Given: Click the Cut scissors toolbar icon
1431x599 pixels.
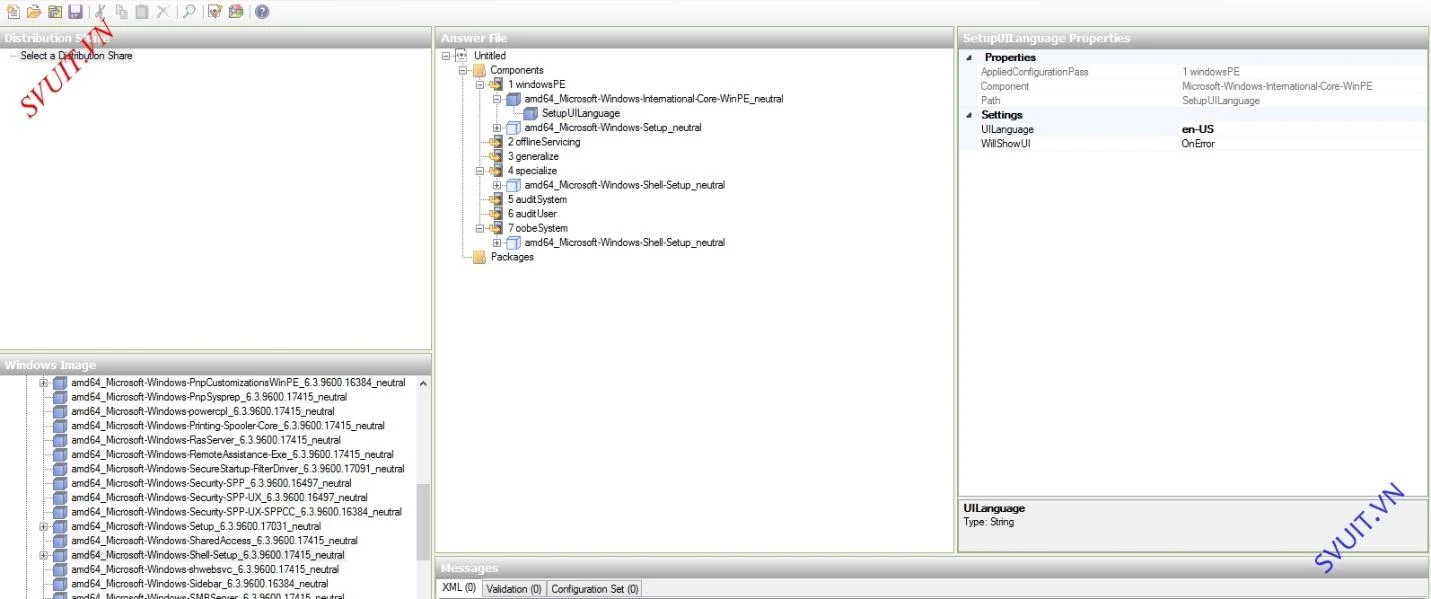Looking at the screenshot, I should [x=101, y=12].
